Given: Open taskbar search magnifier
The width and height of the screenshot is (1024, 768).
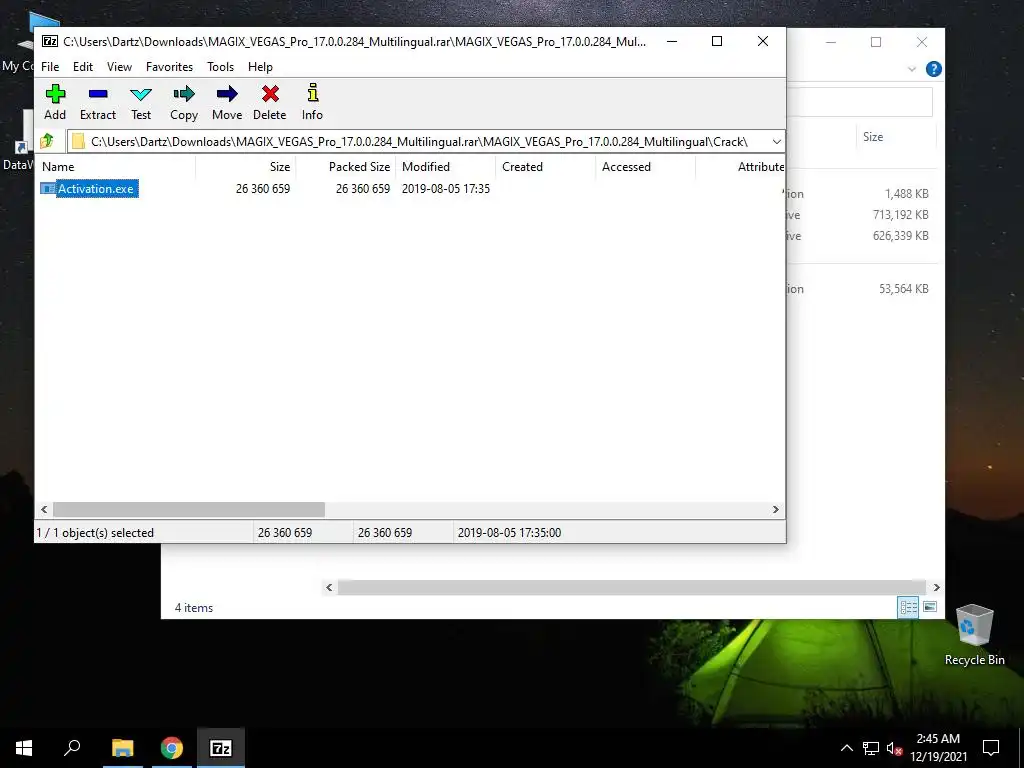Looking at the screenshot, I should tap(72, 748).
